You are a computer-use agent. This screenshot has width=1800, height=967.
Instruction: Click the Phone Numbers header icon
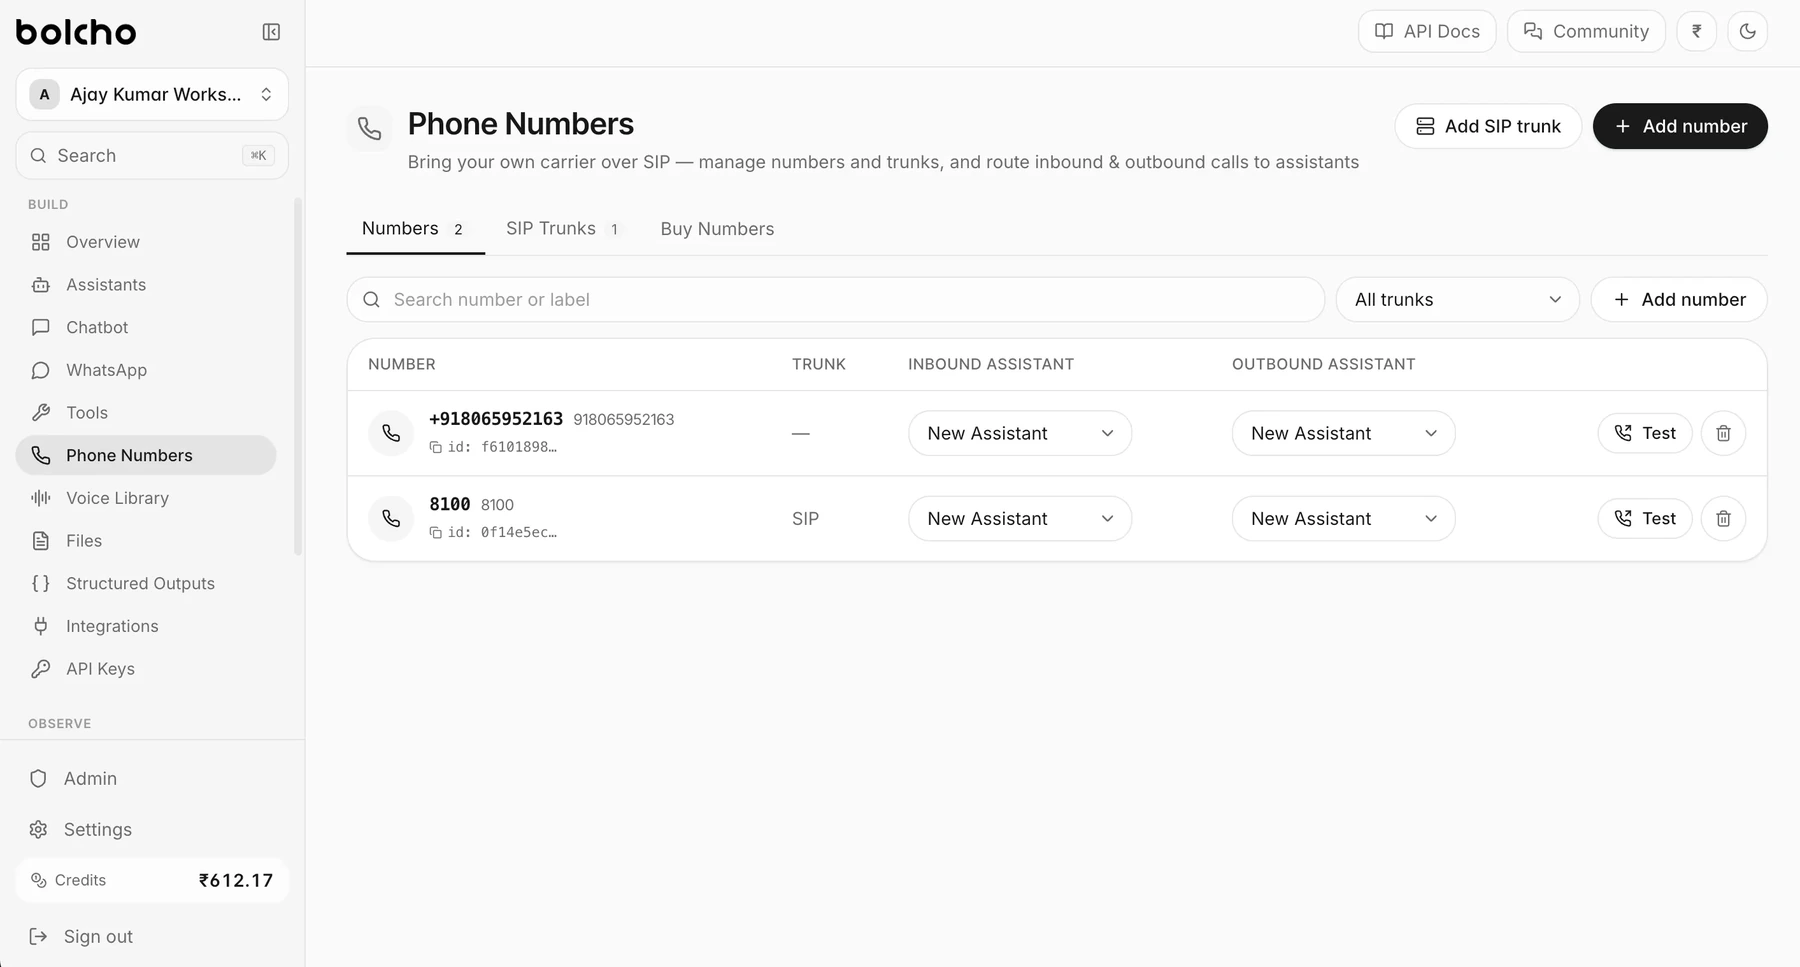370,129
